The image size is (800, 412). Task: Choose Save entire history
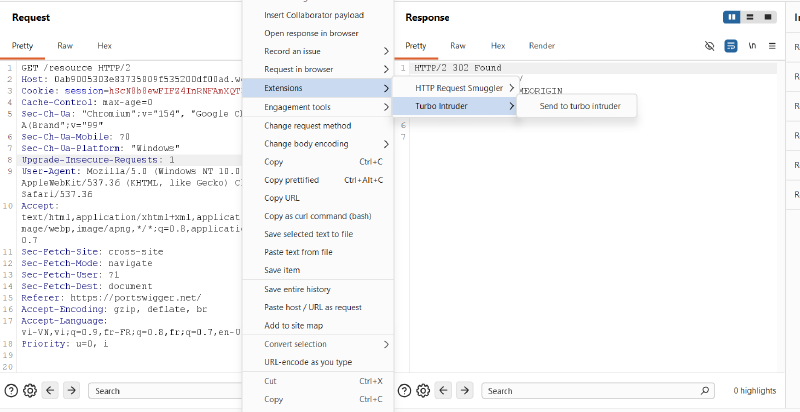(318, 290)
